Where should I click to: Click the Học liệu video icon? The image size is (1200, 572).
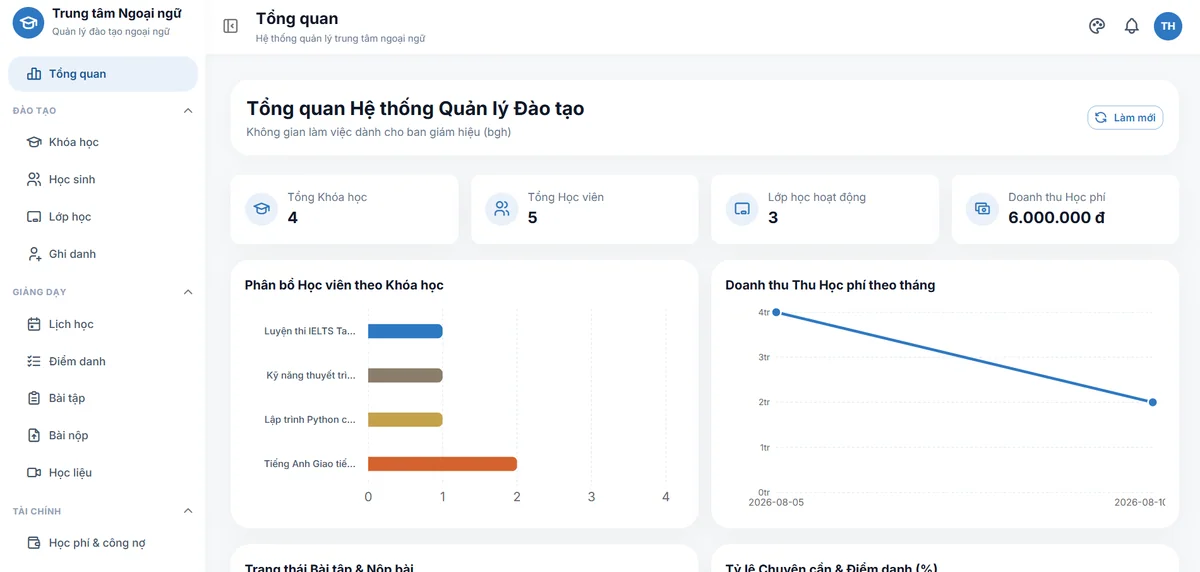(x=34, y=472)
